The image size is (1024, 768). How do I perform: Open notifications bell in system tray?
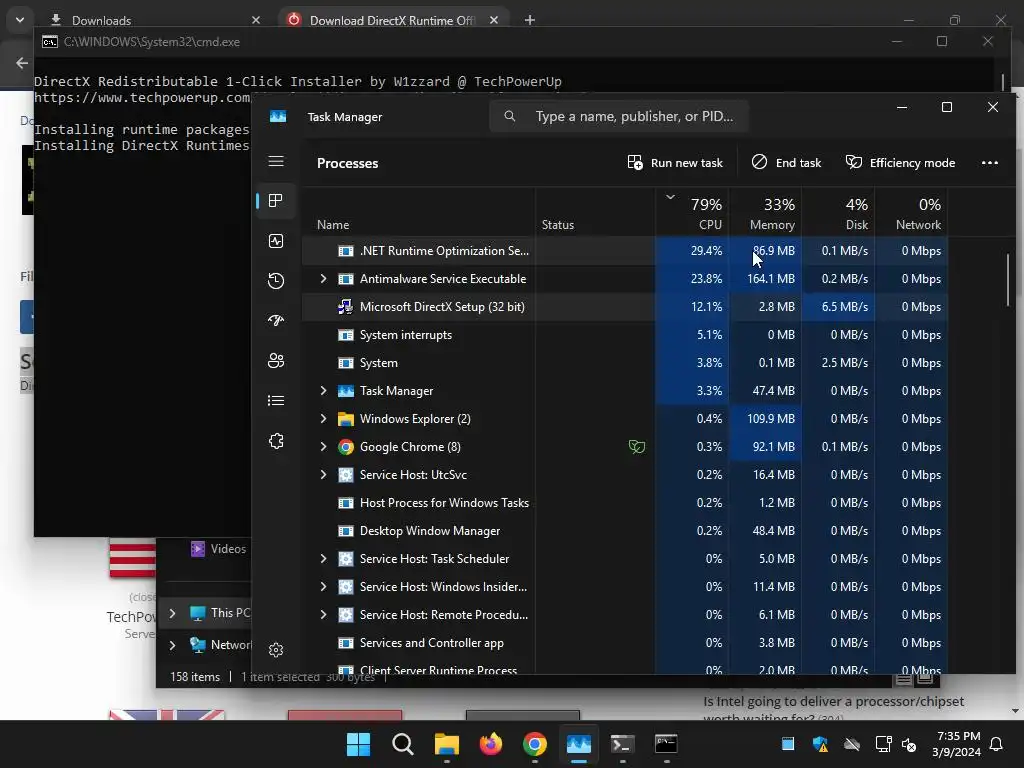pos(997,744)
